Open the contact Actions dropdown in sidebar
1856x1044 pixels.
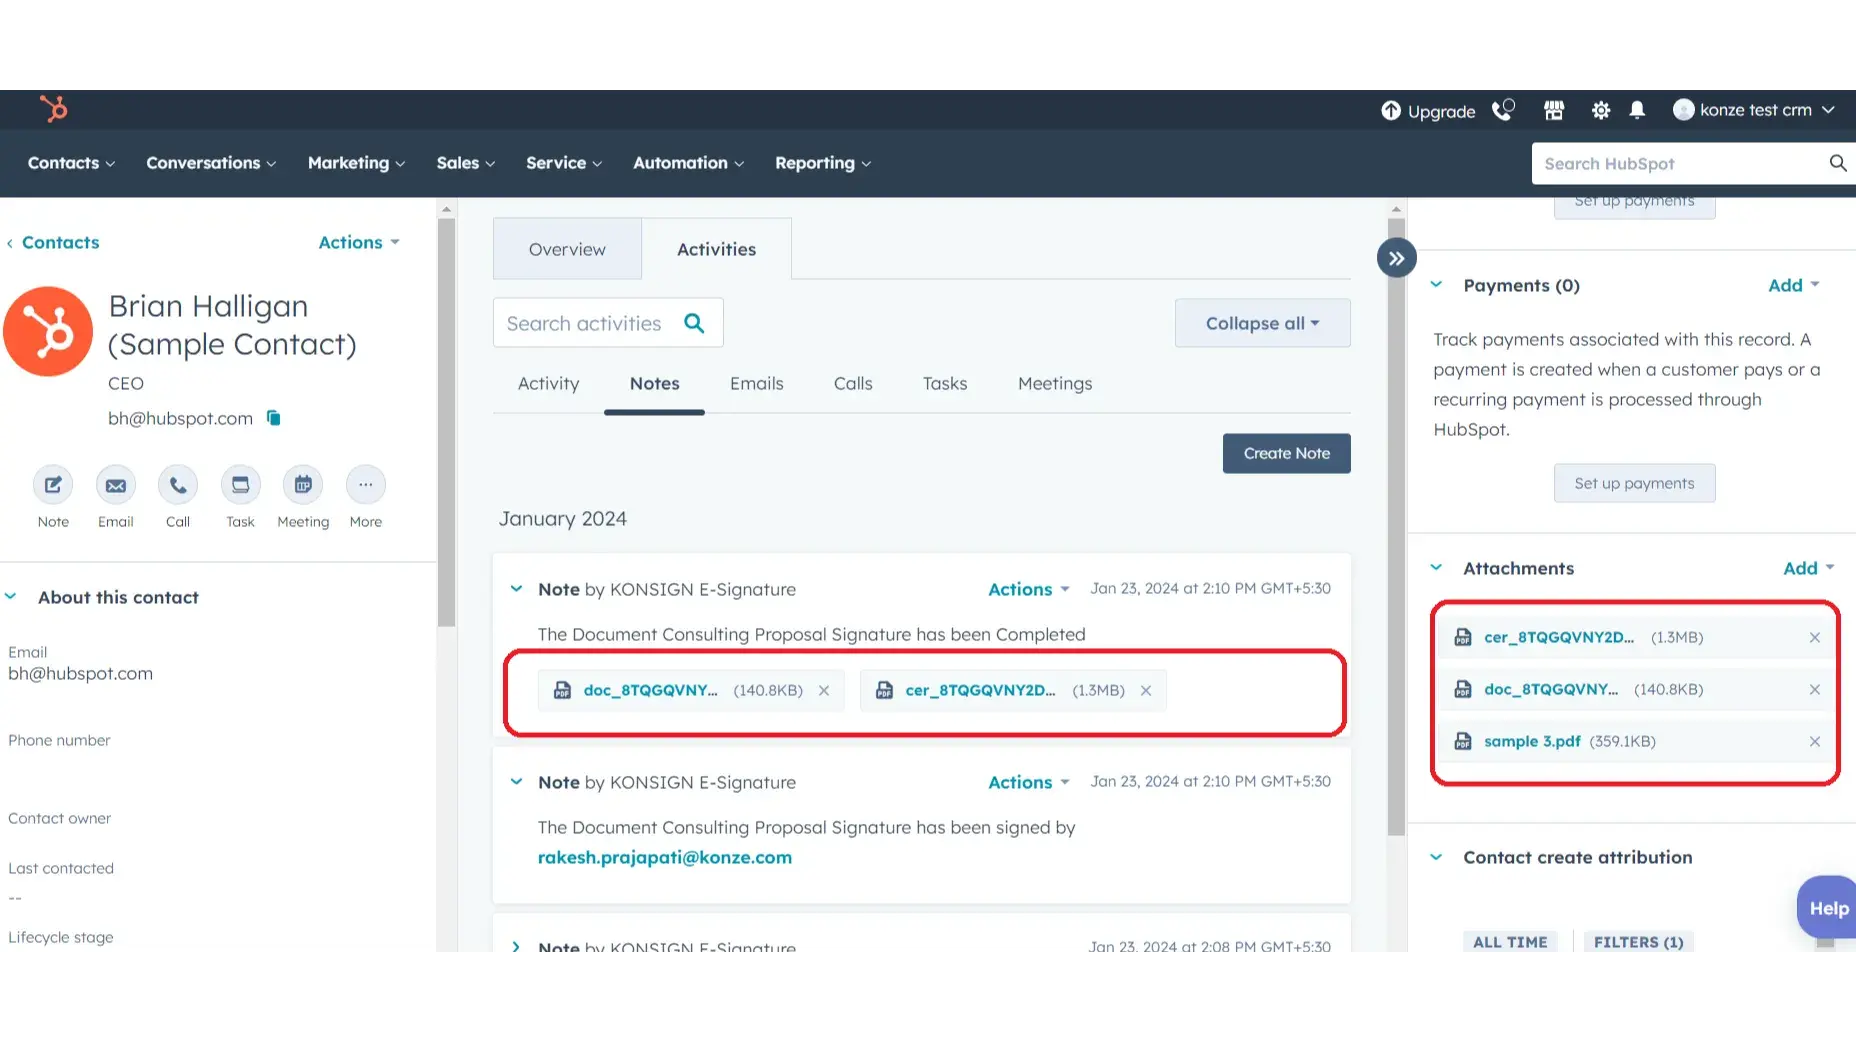[x=359, y=242]
